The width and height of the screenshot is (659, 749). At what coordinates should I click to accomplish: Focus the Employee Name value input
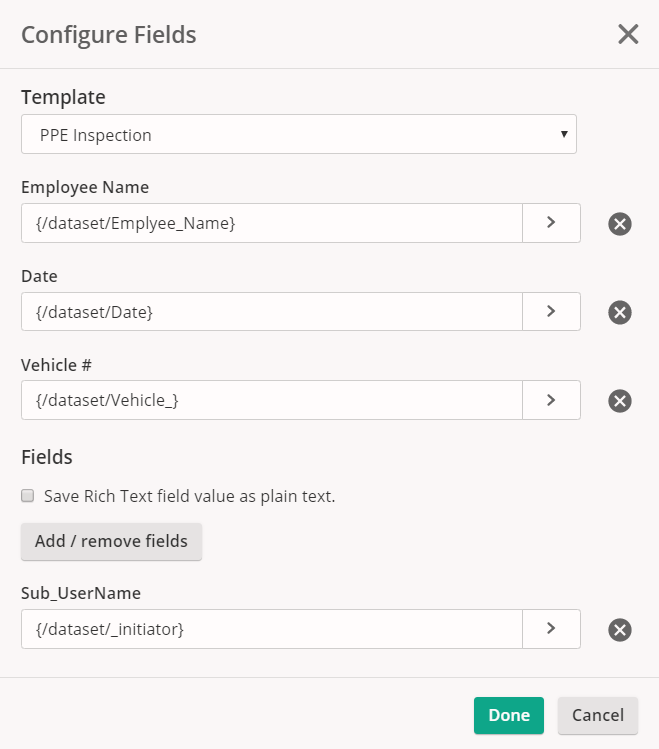pyautogui.click(x=272, y=223)
